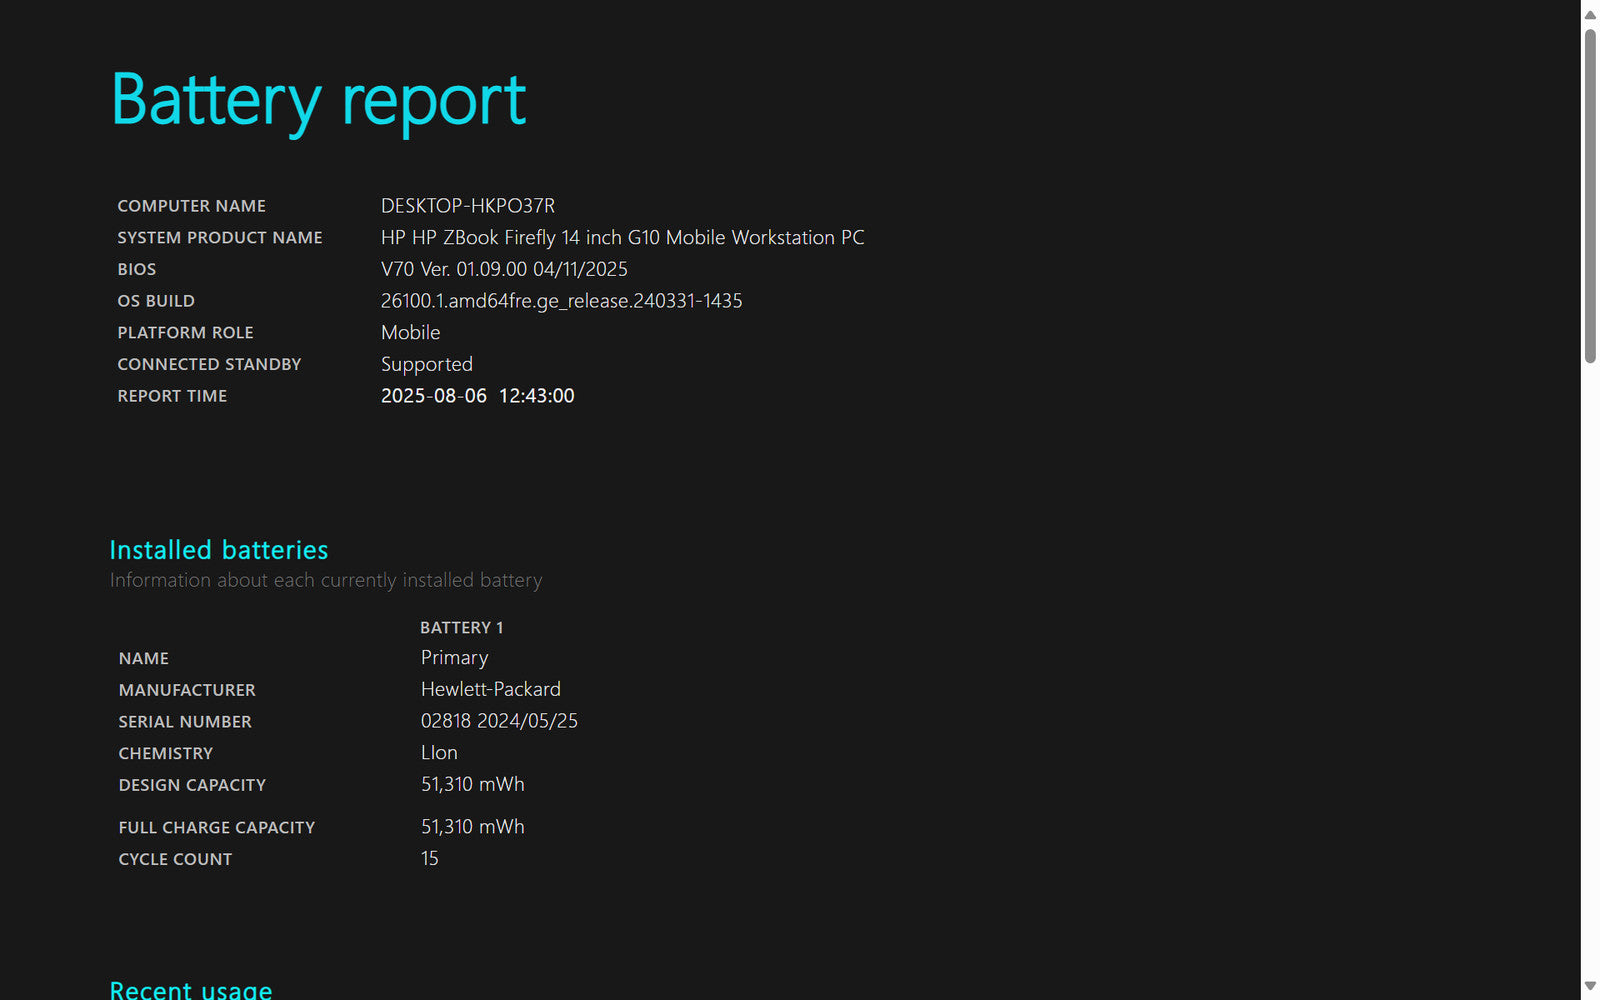
Task: Click the SERIAL NUMBER label
Action: (x=185, y=722)
